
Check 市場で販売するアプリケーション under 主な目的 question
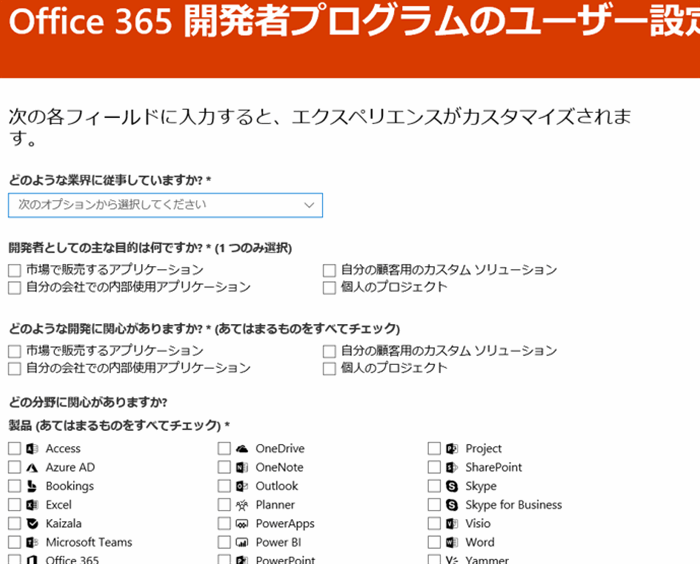click(14, 270)
